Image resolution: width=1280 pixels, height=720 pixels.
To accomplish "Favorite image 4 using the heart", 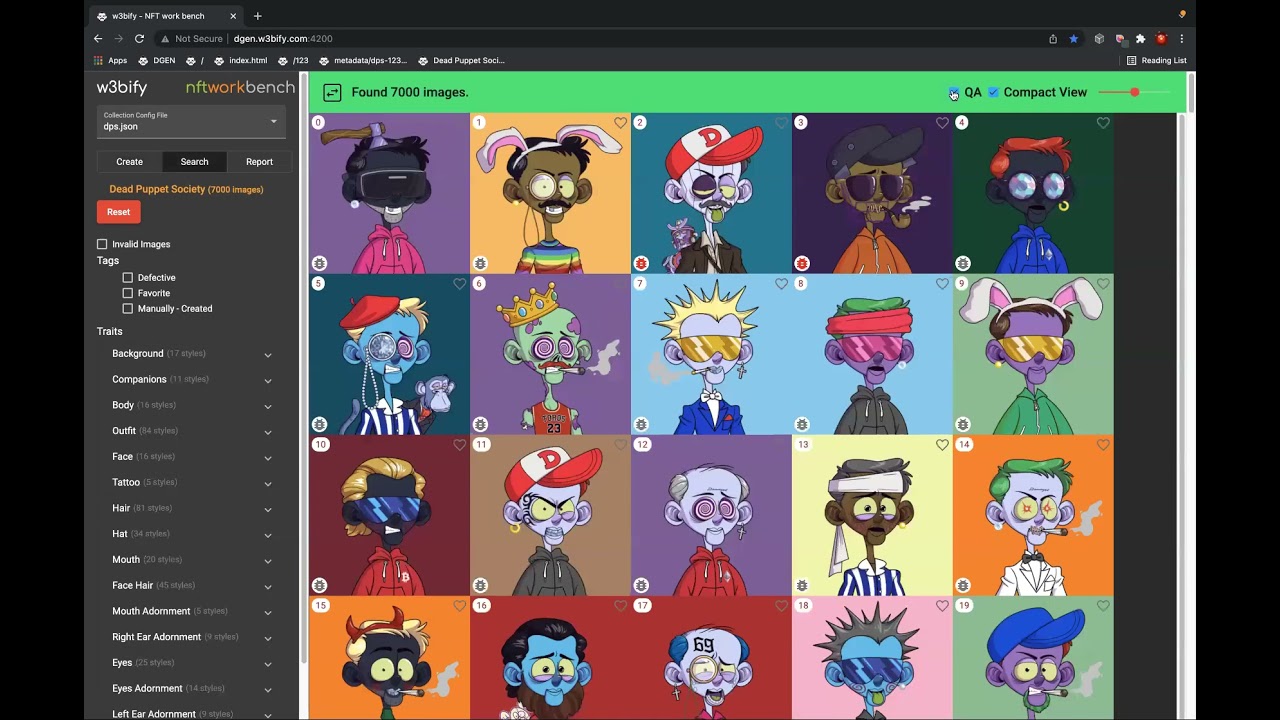I will click(1103, 123).
